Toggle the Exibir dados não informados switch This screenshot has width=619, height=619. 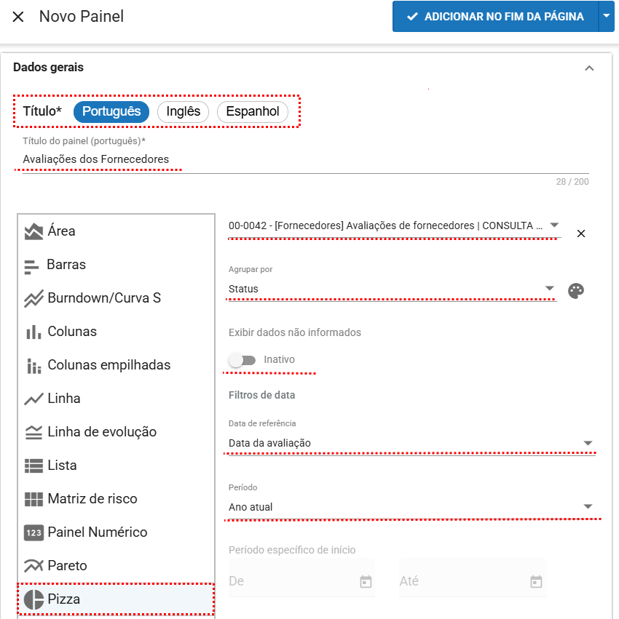tap(242, 360)
